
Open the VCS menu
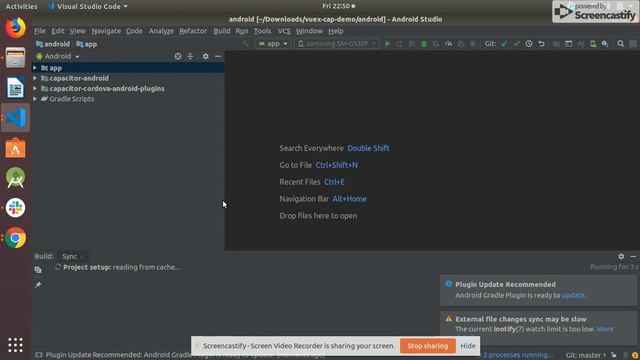click(284, 31)
